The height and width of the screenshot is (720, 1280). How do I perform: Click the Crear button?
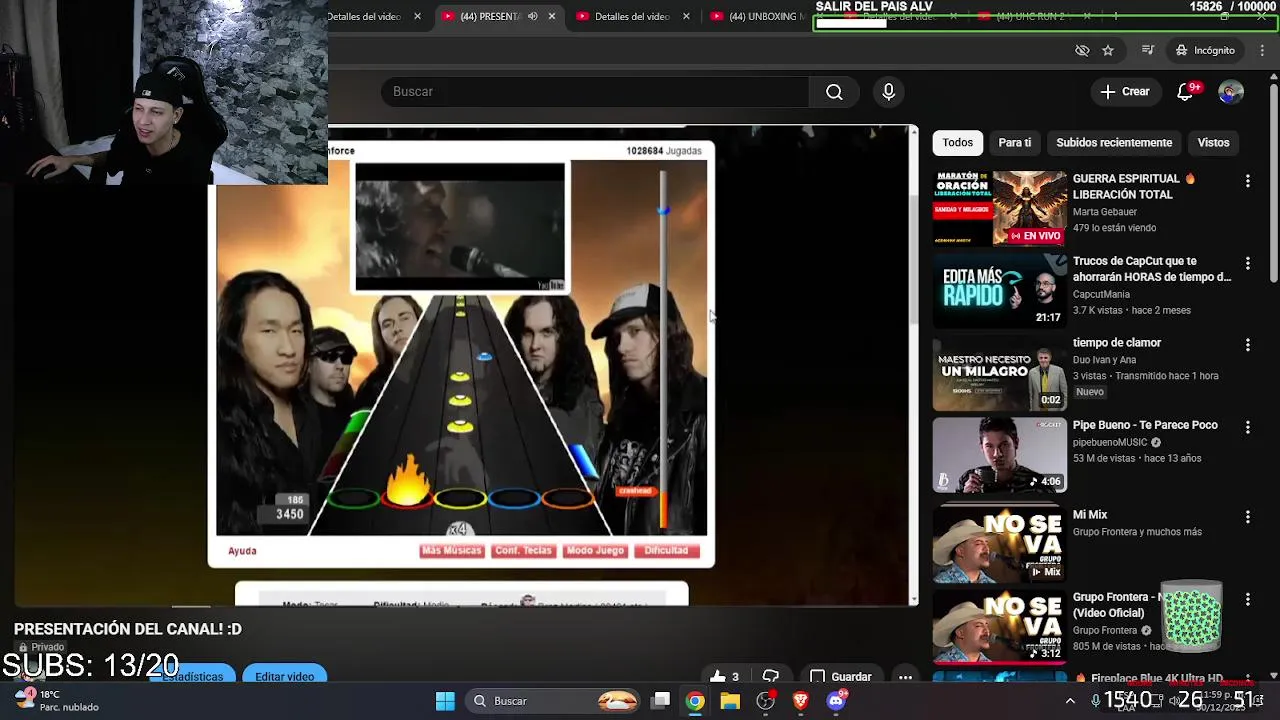(1125, 92)
